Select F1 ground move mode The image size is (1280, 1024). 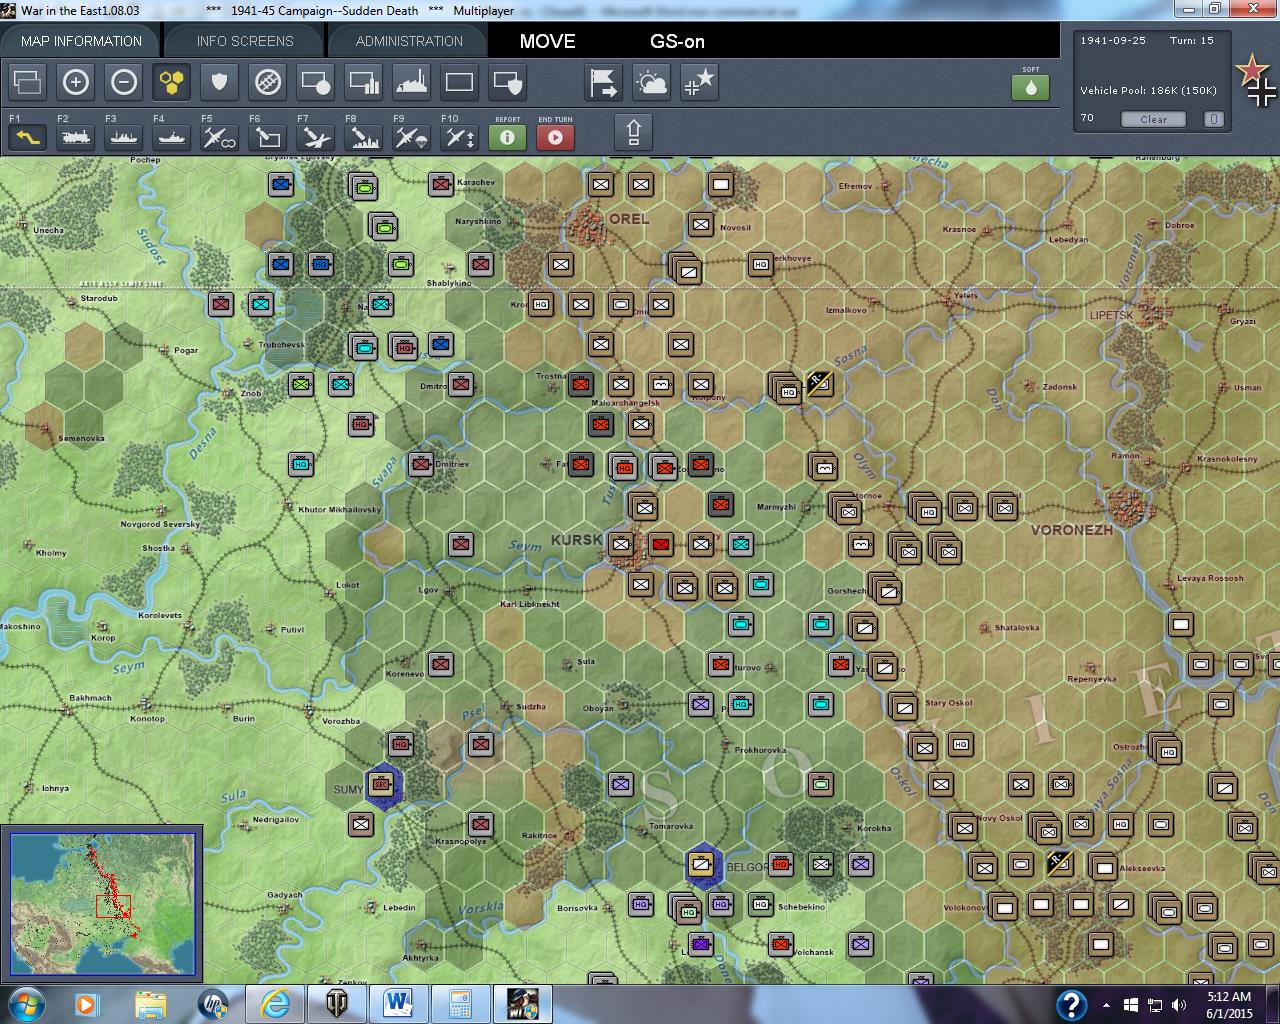tap(28, 137)
